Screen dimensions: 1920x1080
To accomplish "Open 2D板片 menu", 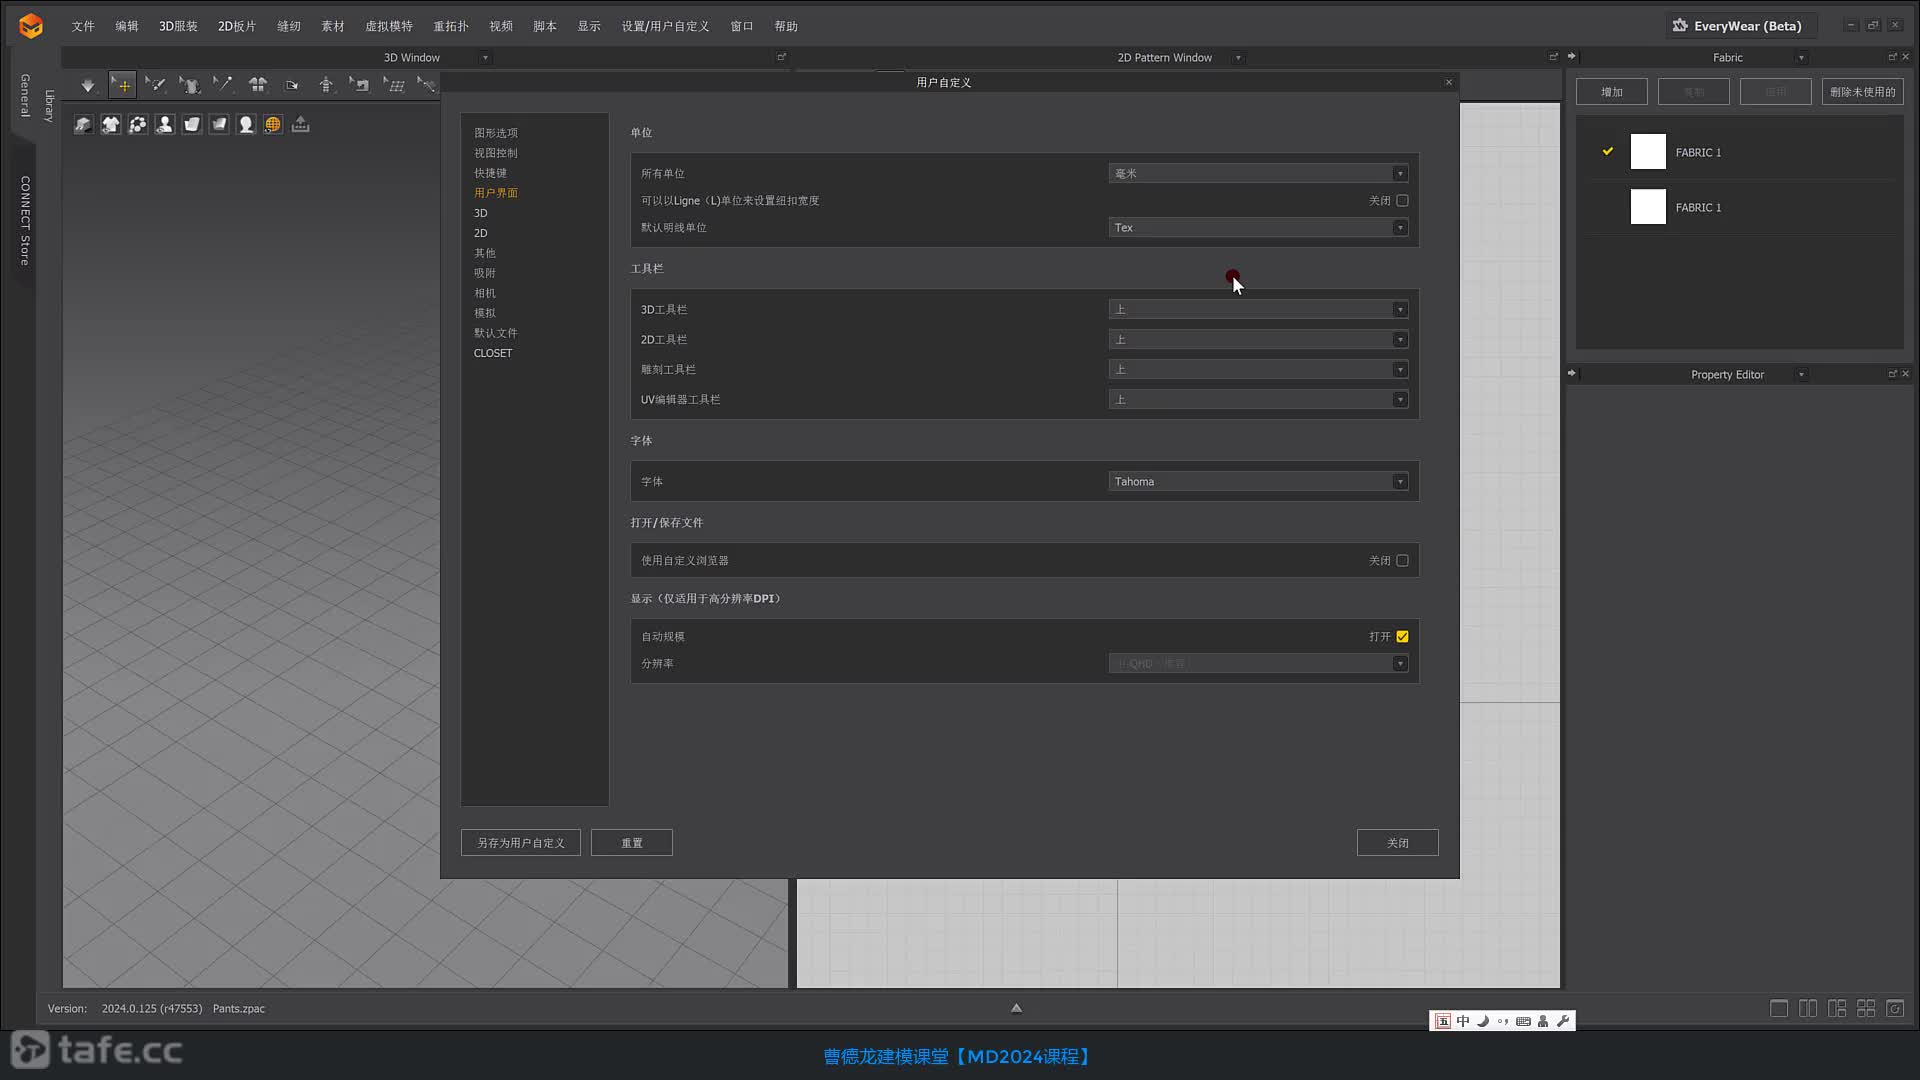I will (x=237, y=26).
